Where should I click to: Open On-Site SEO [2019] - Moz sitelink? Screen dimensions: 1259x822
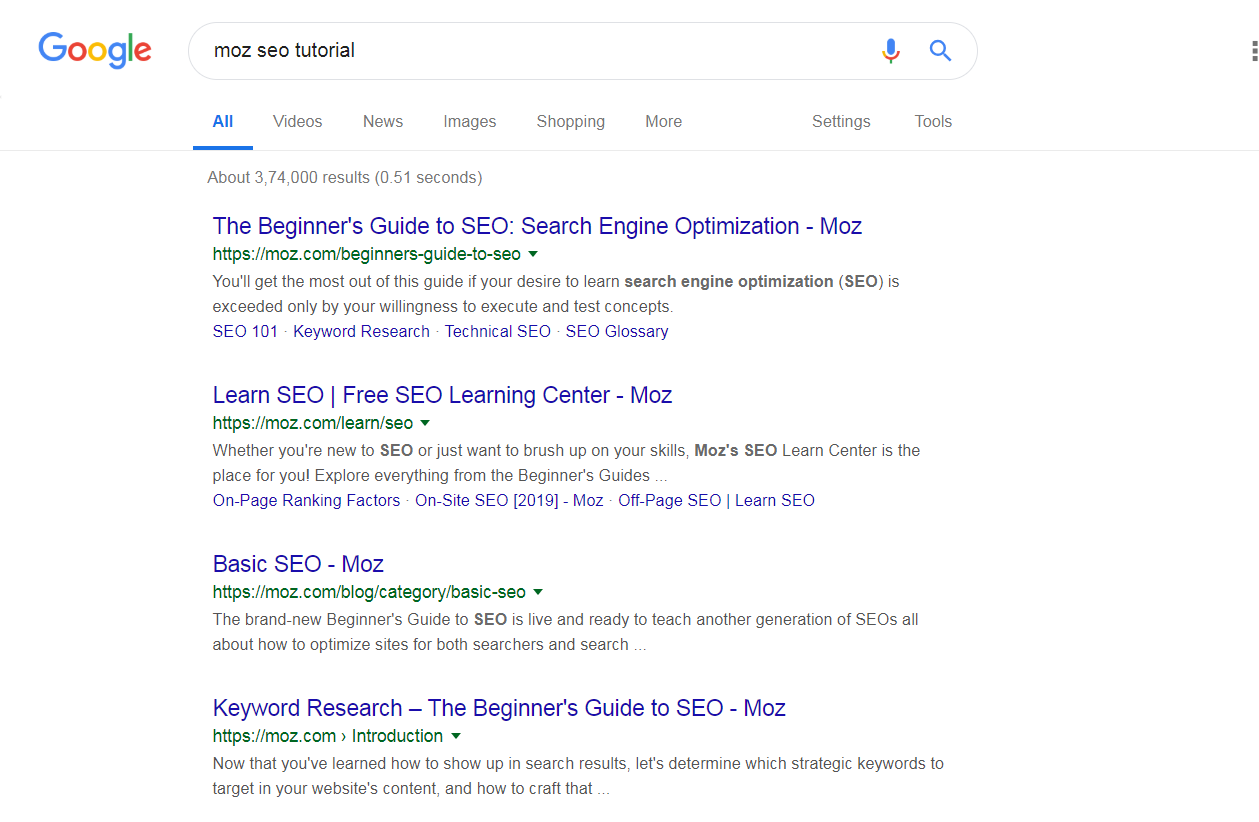[x=509, y=500]
